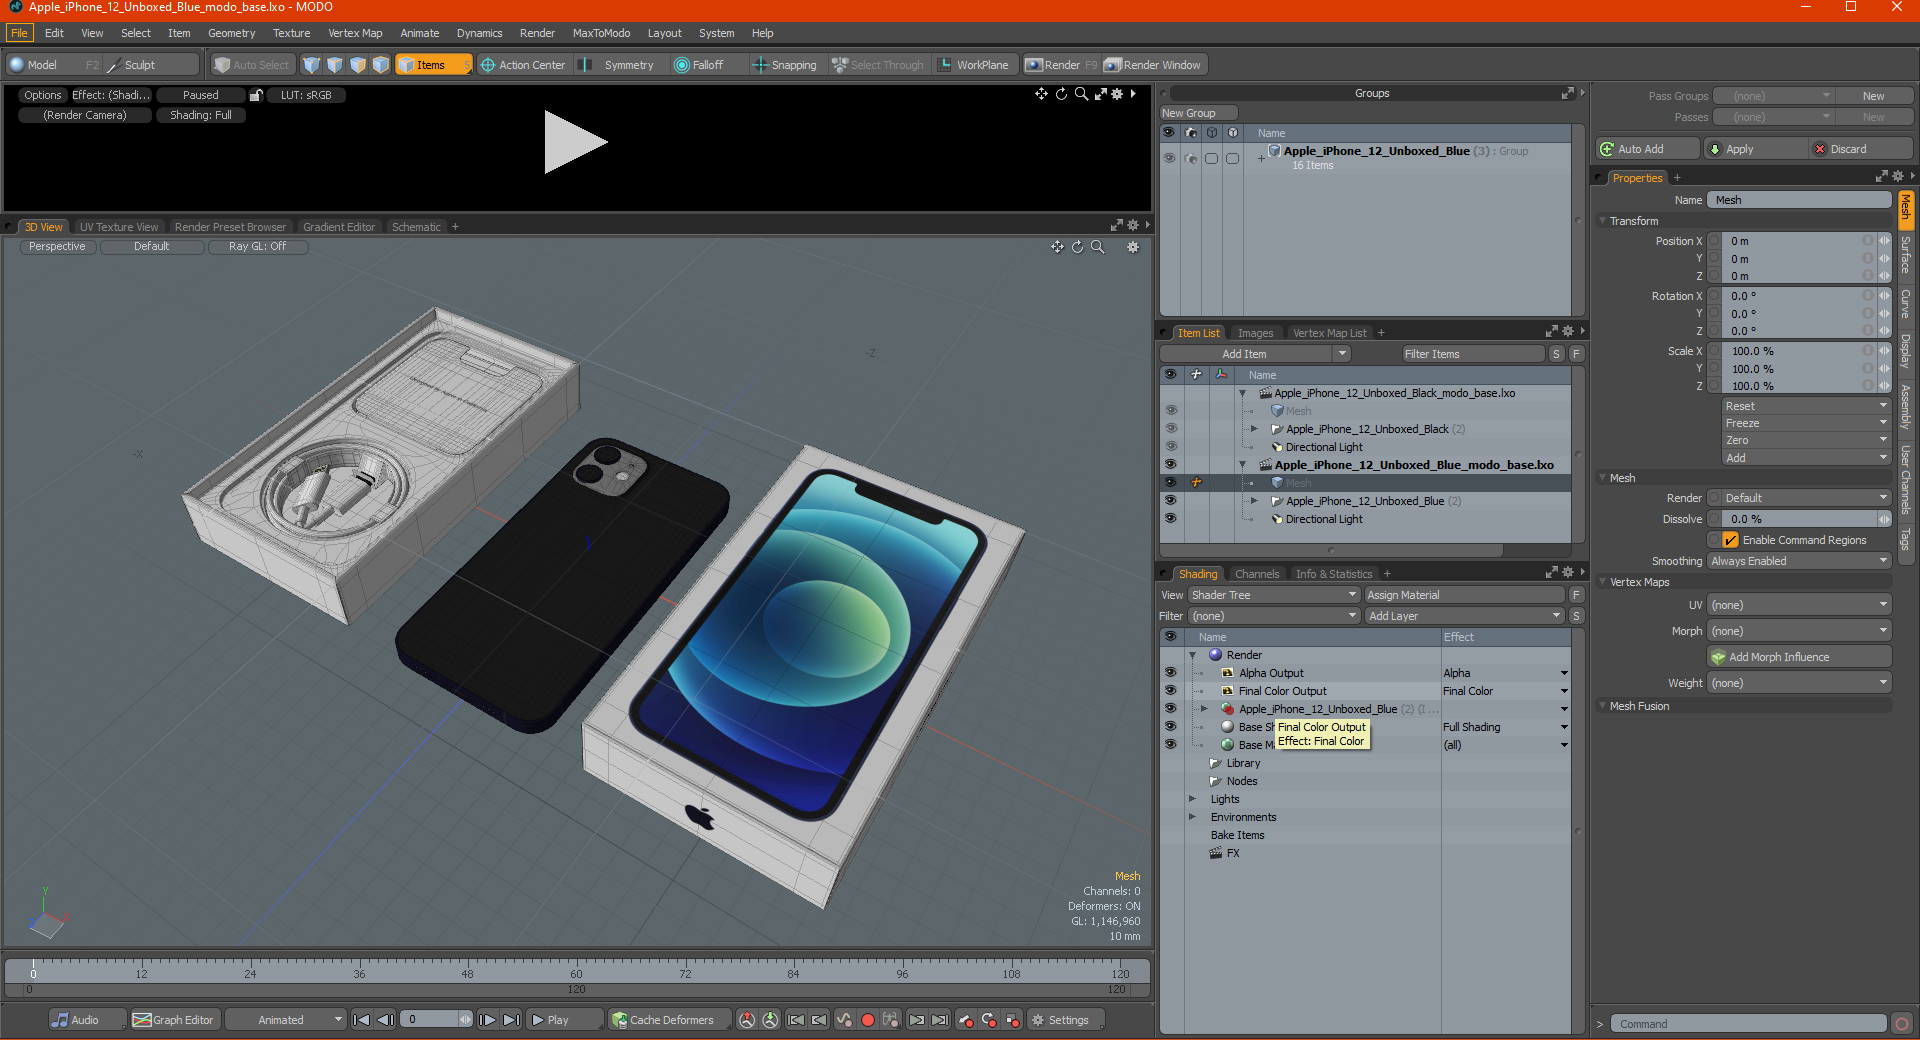Collapse the Black_modo_base.lxo scene
This screenshot has height=1040, width=1920.
pyautogui.click(x=1243, y=393)
